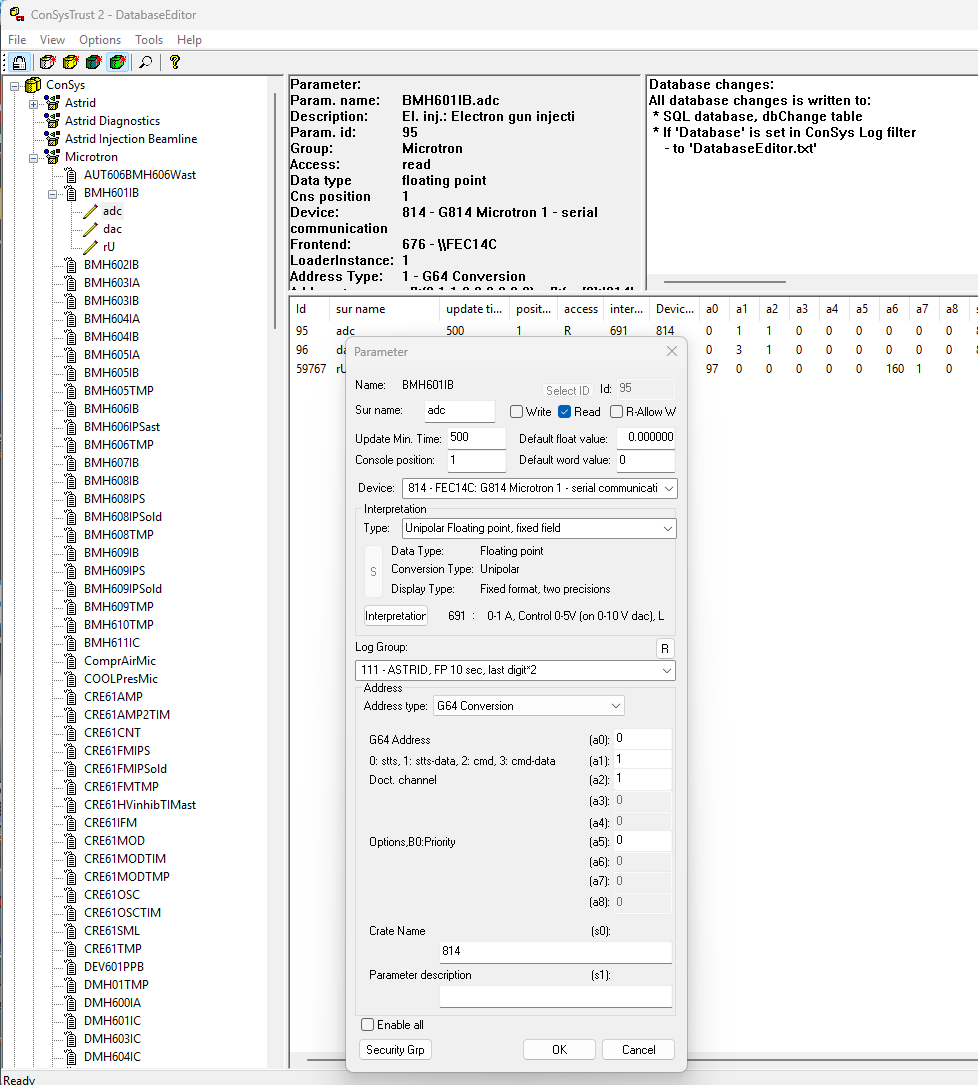Screen dimensions: 978x1085
Task: Open the Address type G64 Conversion dropdown
Action: pyautogui.click(x=615, y=706)
